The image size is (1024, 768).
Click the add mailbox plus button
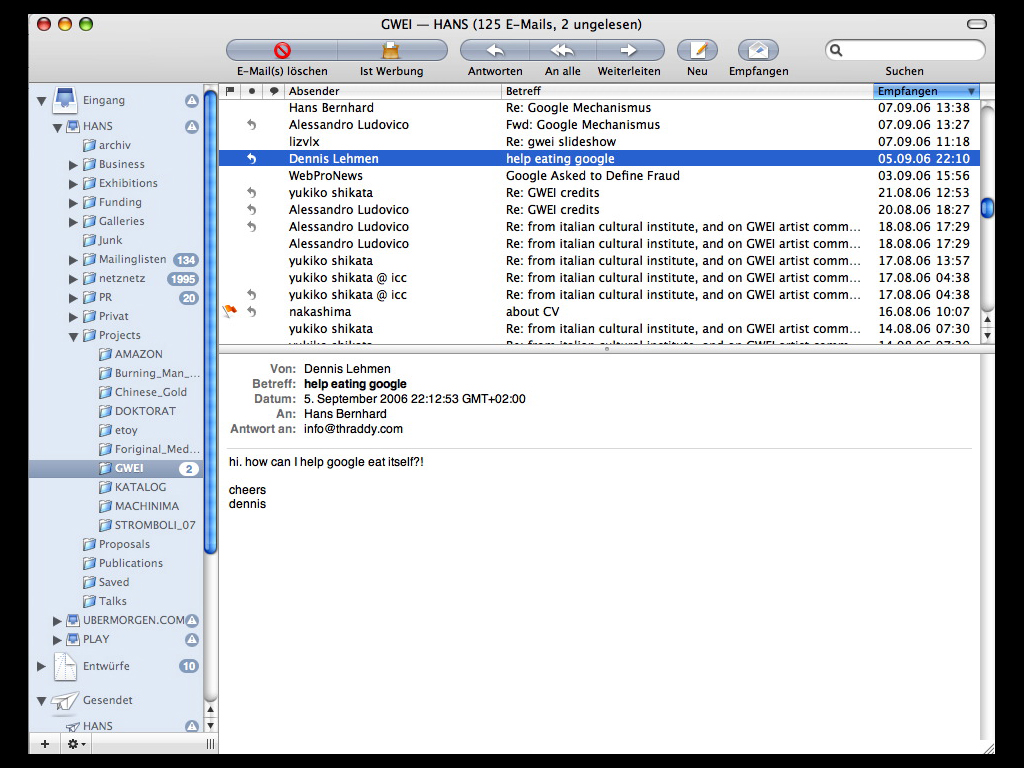44,744
